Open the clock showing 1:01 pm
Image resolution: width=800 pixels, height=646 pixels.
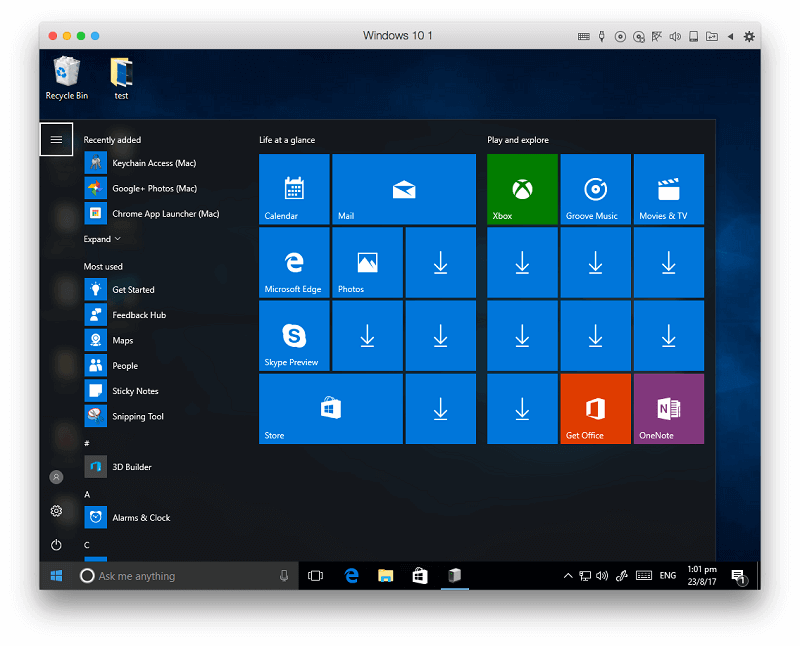point(702,576)
